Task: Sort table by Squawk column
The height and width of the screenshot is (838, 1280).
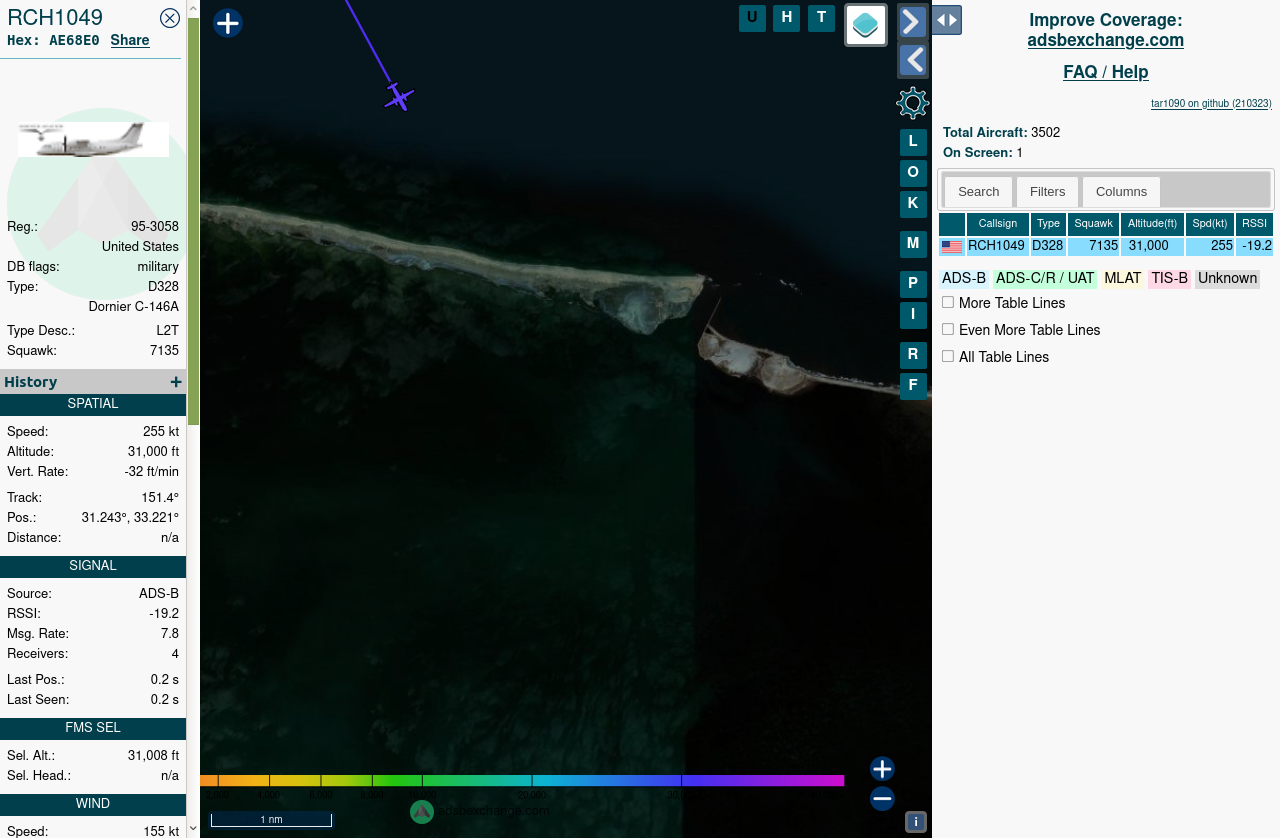Action: coord(1093,224)
